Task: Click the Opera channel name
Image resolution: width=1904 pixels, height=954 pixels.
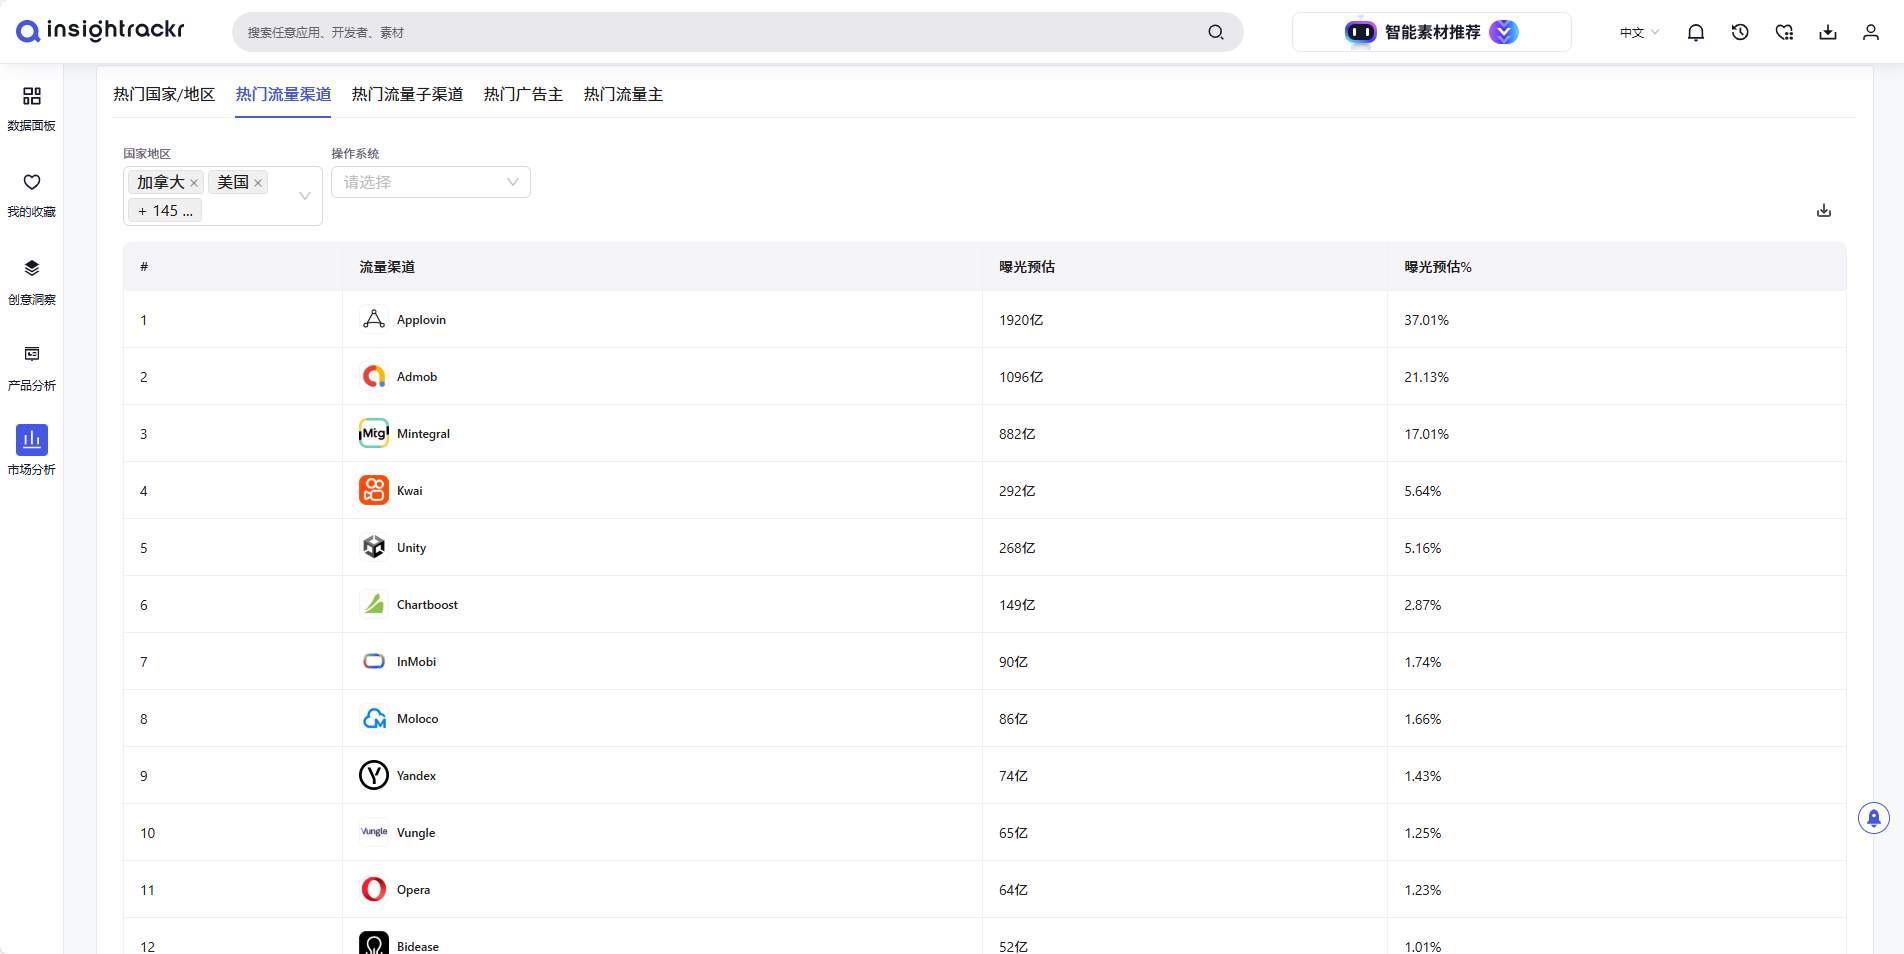Action: point(413,890)
